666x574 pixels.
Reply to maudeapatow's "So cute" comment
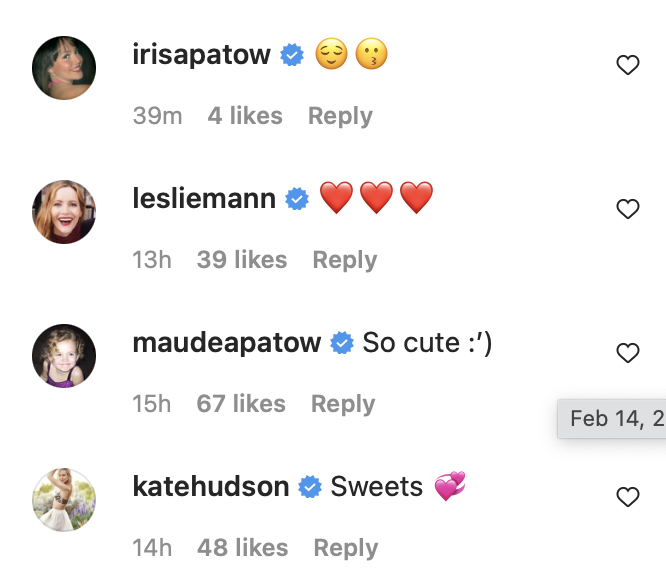(342, 404)
